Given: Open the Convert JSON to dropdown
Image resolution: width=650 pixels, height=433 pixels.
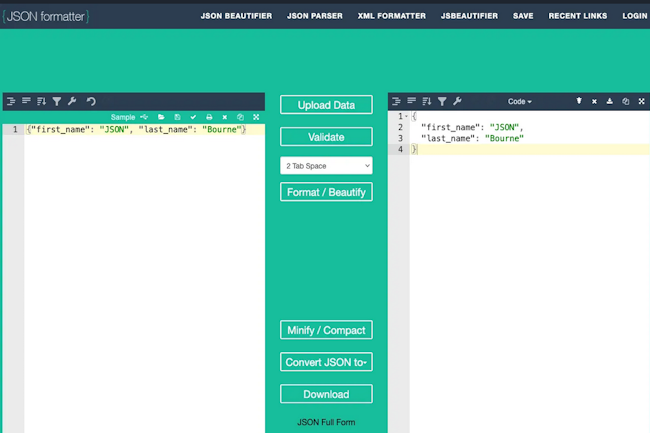Looking at the screenshot, I should [326, 362].
